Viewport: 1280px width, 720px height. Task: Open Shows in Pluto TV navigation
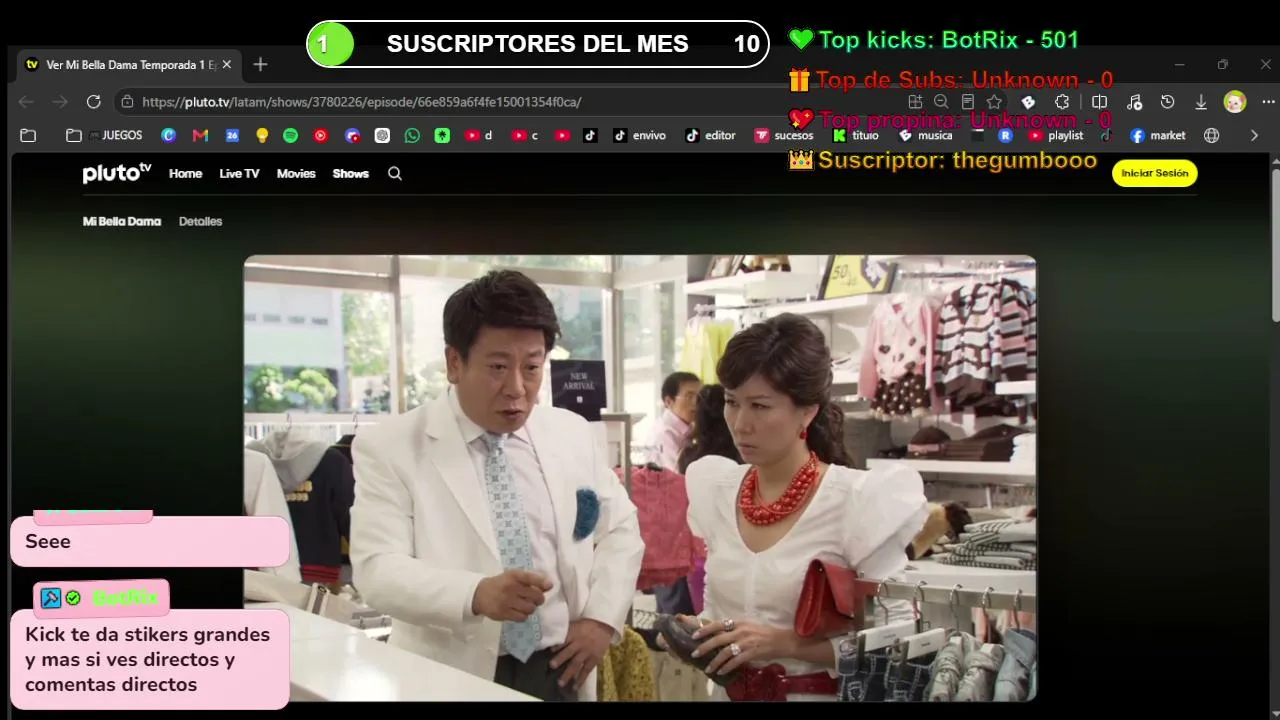point(351,174)
